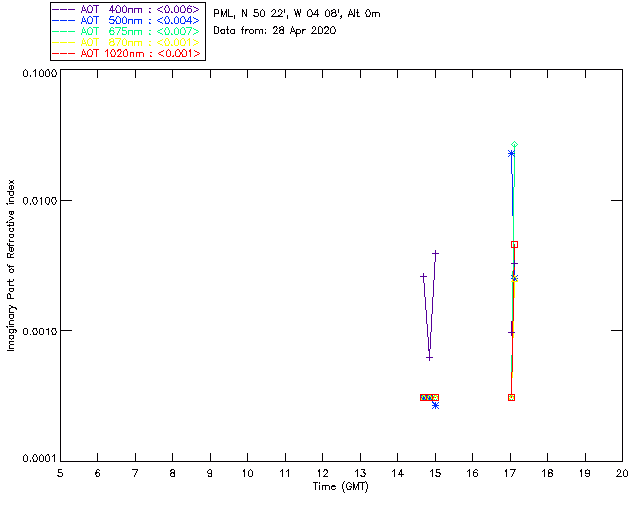The height and width of the screenshot is (512, 640).
Task: Click x-axis tick label 5
Action: [x=60, y=473]
